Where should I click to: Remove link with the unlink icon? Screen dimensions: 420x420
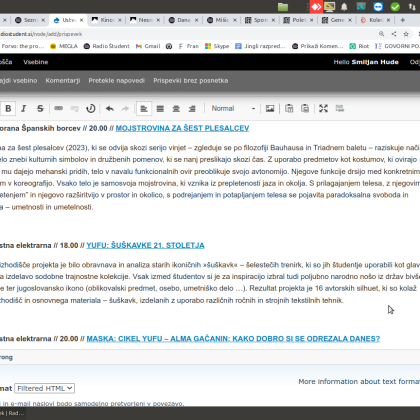74,108
